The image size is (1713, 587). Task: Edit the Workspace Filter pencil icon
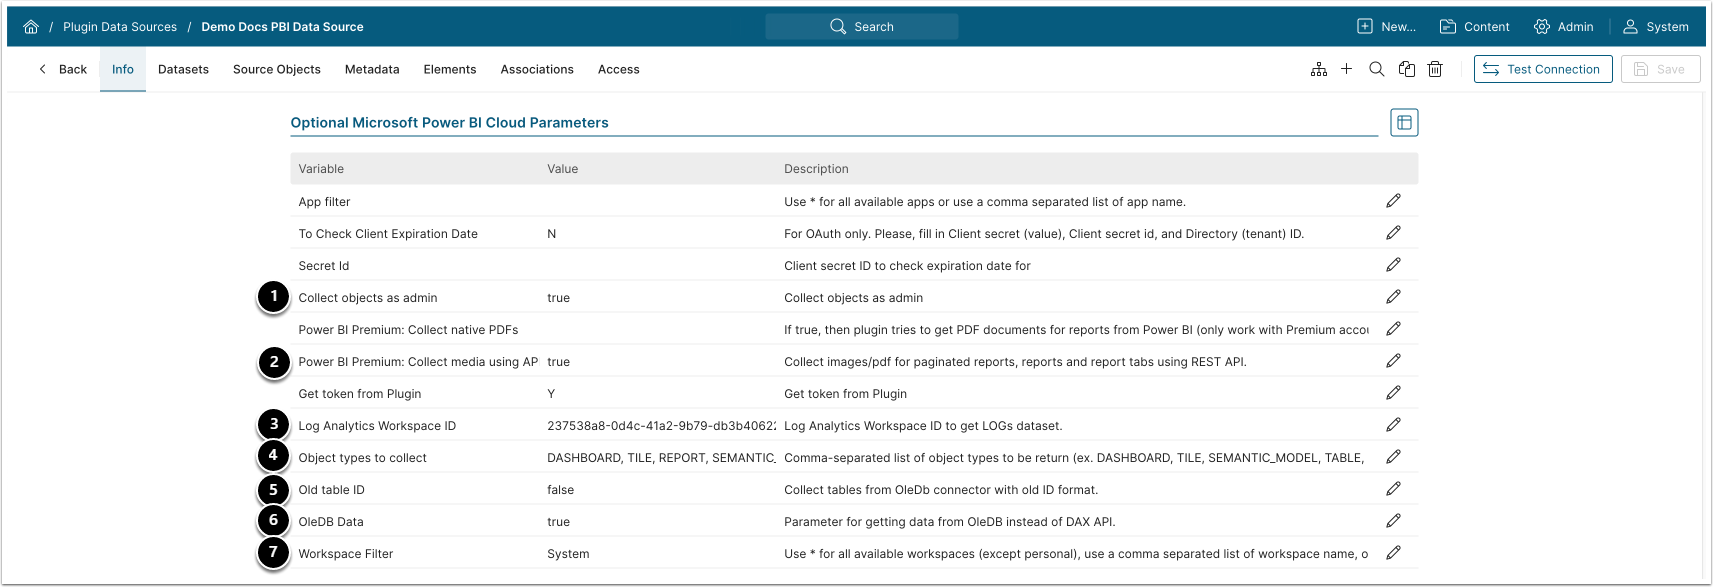pos(1393,553)
